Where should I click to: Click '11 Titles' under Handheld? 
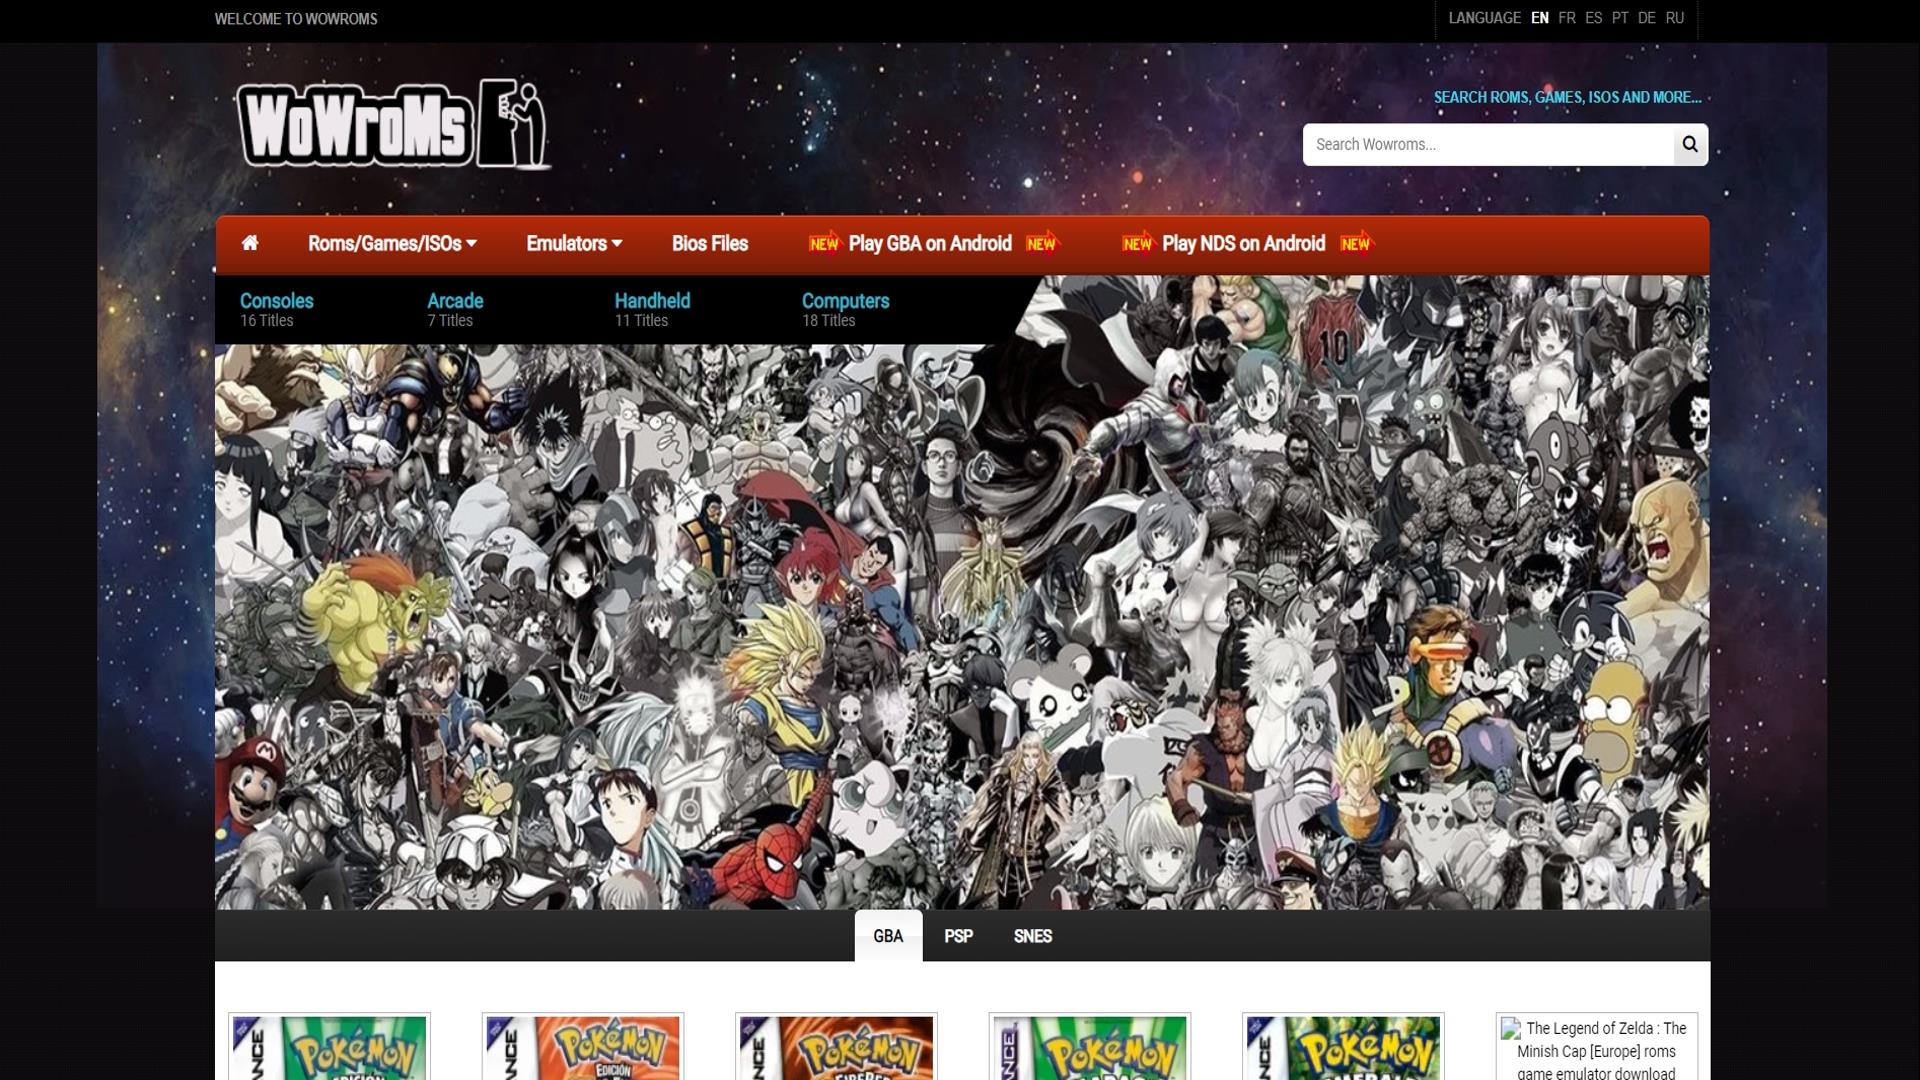[x=641, y=321]
